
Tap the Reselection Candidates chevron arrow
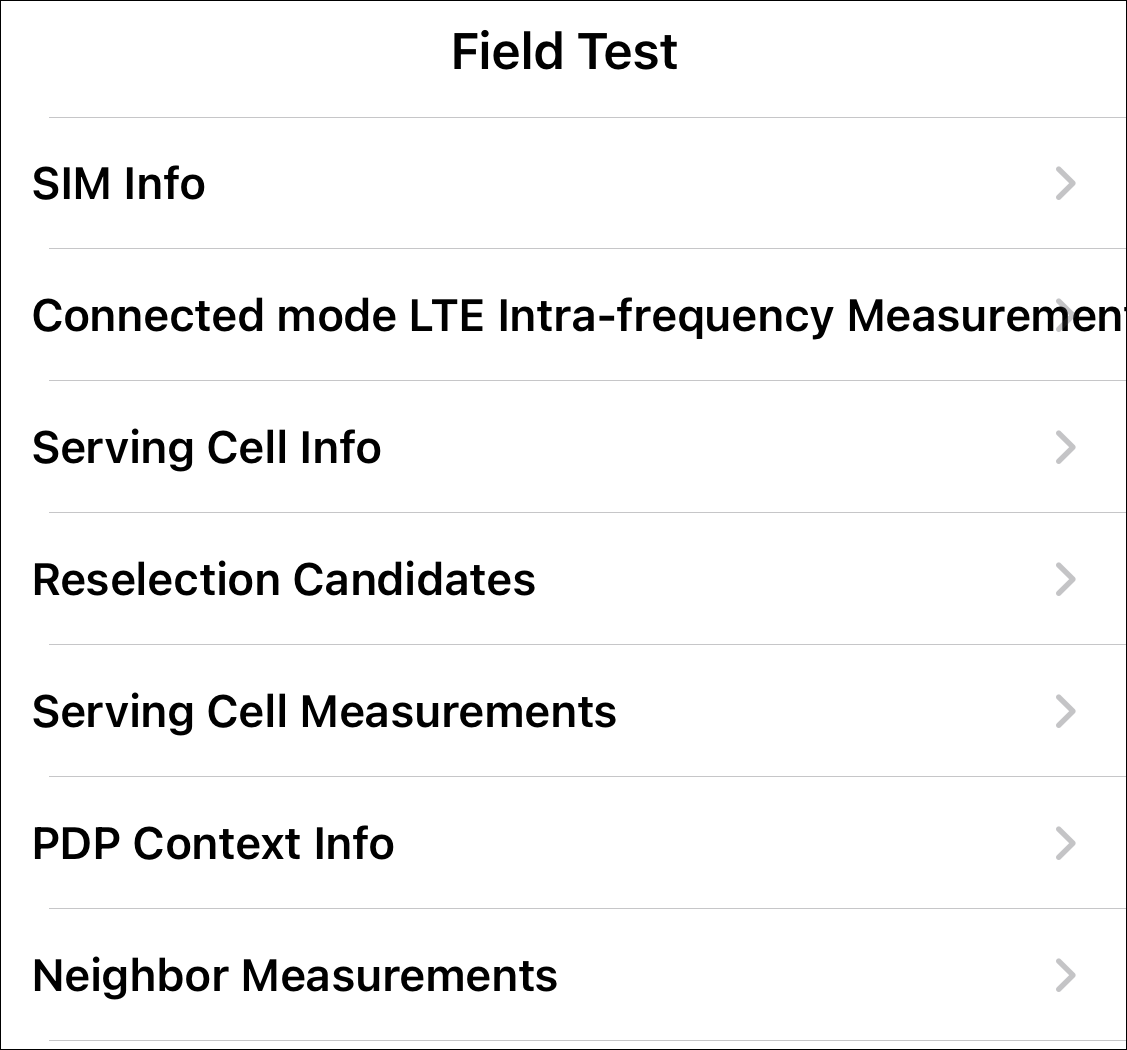coord(1066,579)
